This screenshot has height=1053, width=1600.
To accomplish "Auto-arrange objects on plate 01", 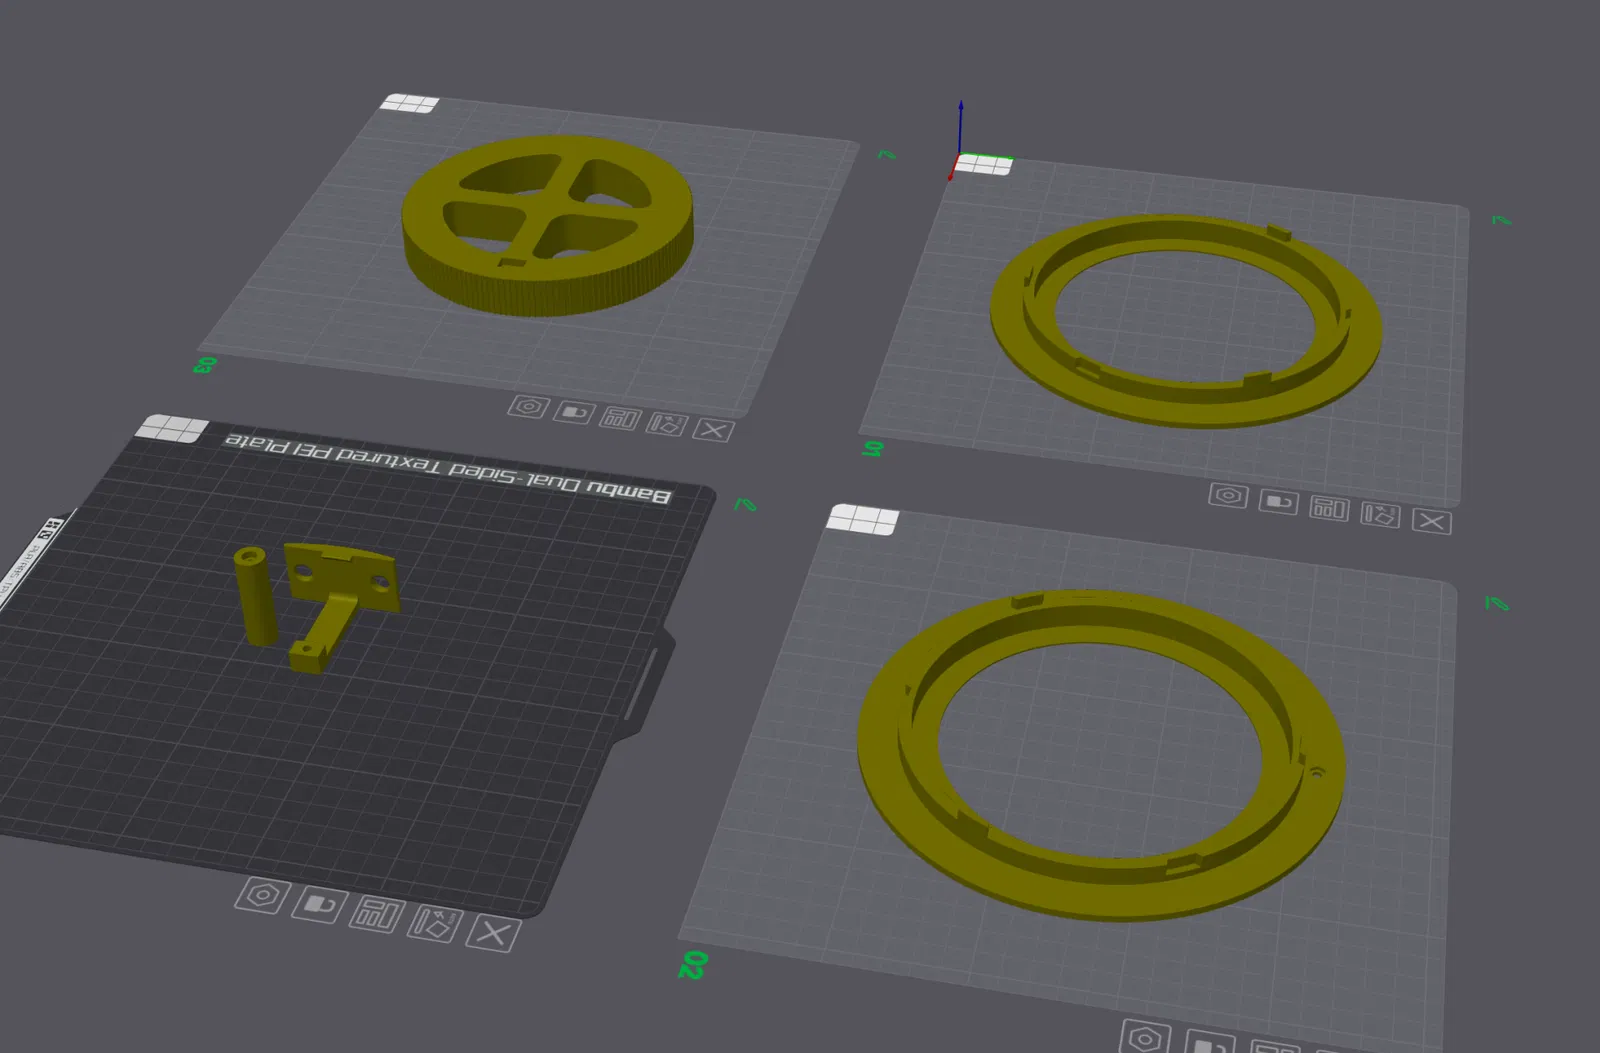I will pyautogui.click(x=1329, y=508).
